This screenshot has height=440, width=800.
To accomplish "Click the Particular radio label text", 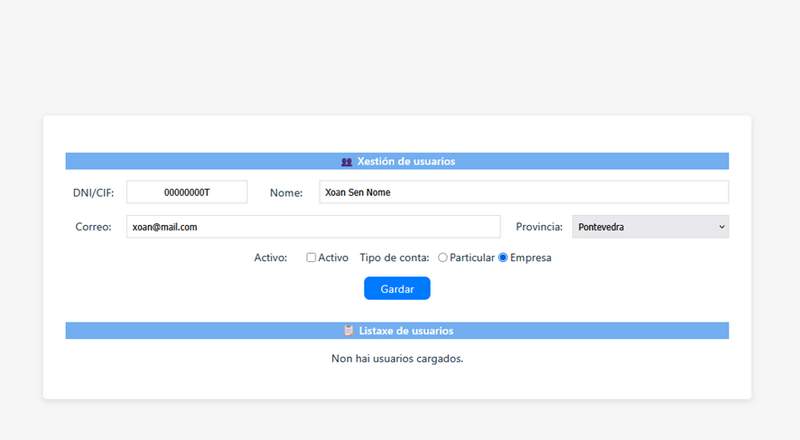I will point(472,258).
